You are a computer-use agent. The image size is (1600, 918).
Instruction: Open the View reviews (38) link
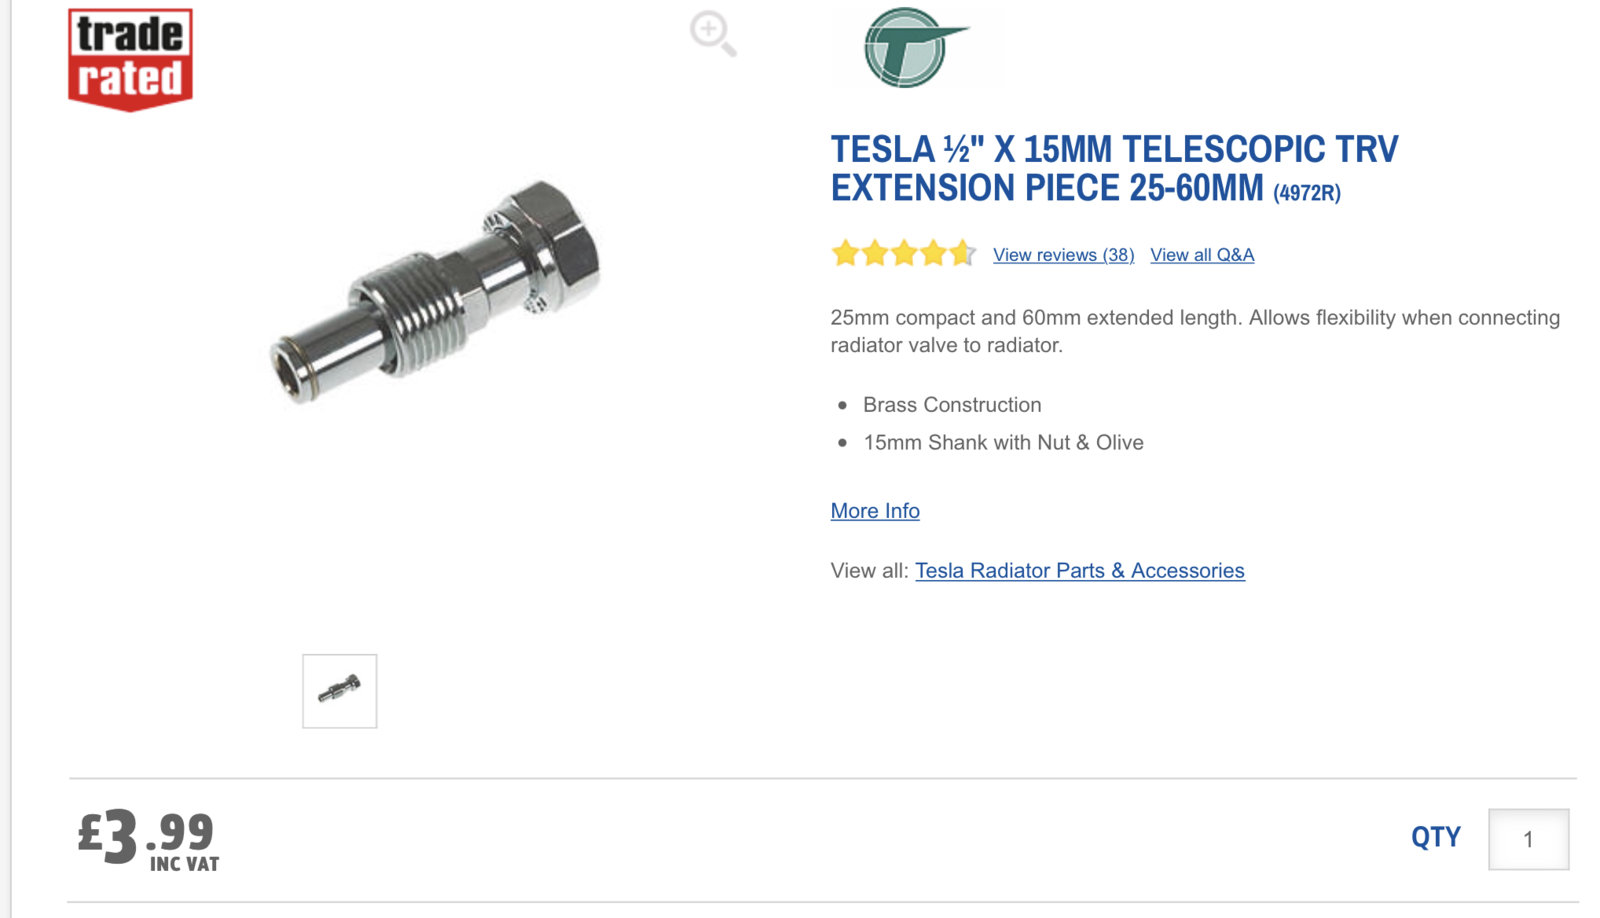(x=1063, y=255)
